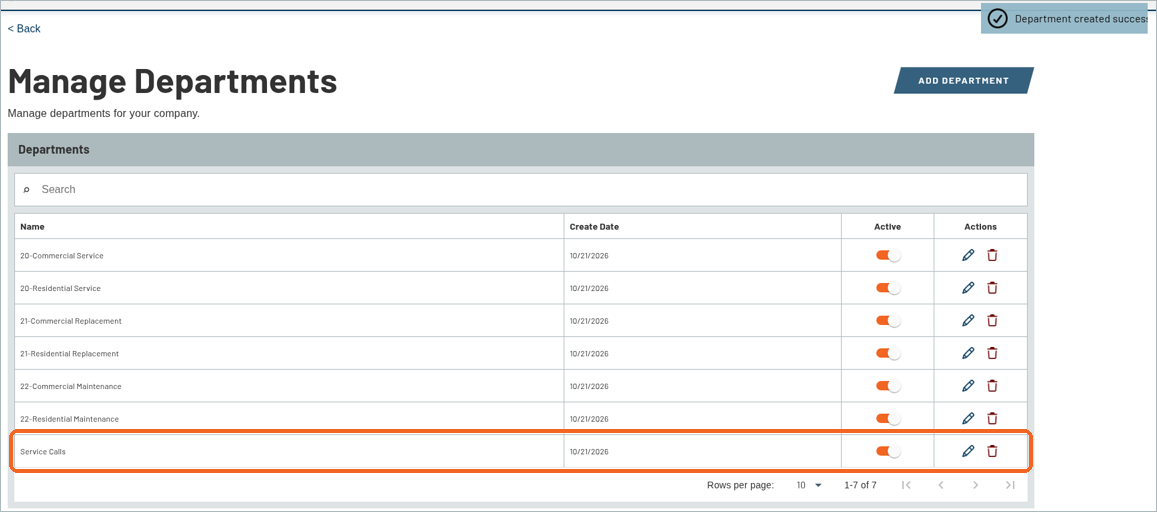This screenshot has height=512, width=1157.
Task: Delete the 20-Commercial Service department
Action: pos(992,255)
